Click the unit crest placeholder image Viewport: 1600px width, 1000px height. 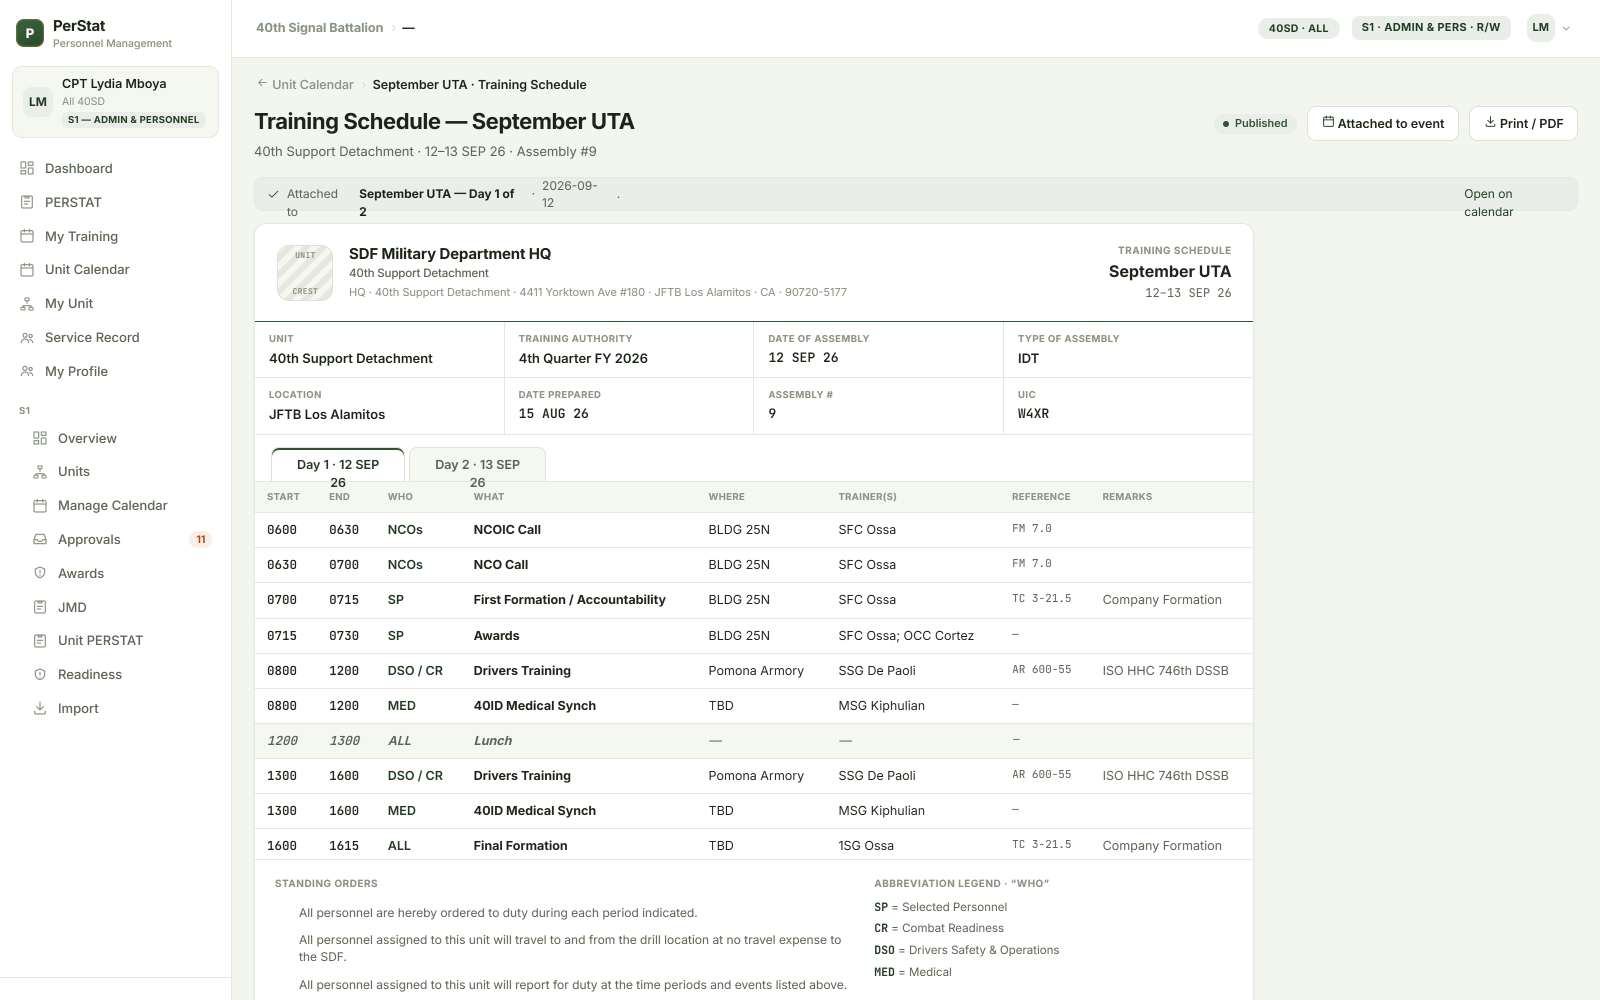pos(305,273)
